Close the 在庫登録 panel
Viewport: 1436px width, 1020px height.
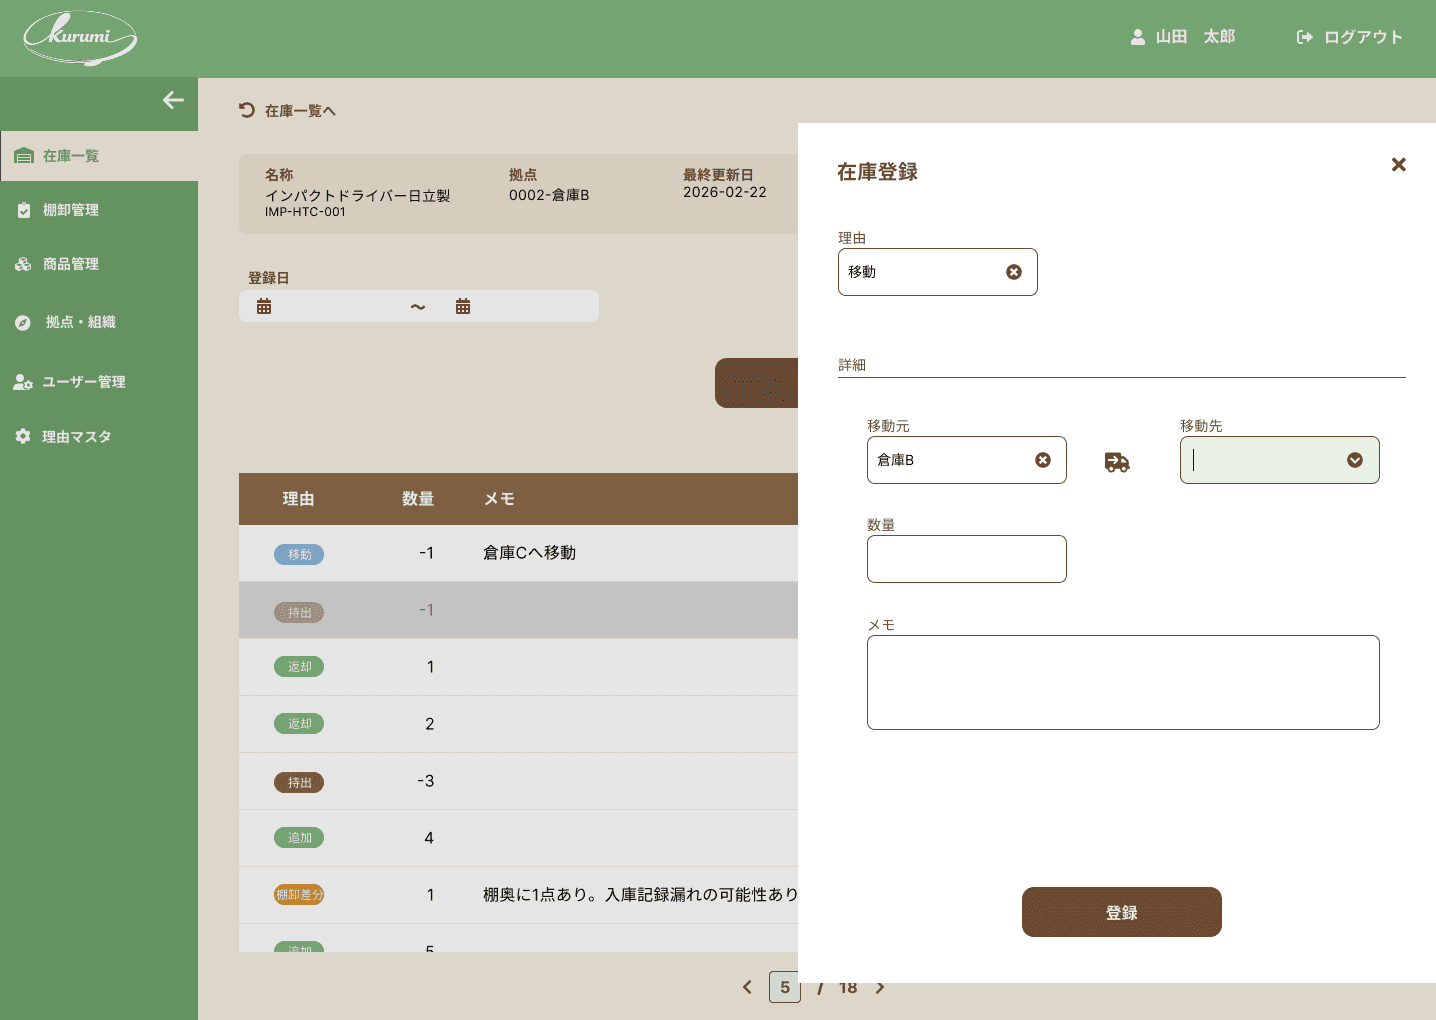click(1399, 165)
